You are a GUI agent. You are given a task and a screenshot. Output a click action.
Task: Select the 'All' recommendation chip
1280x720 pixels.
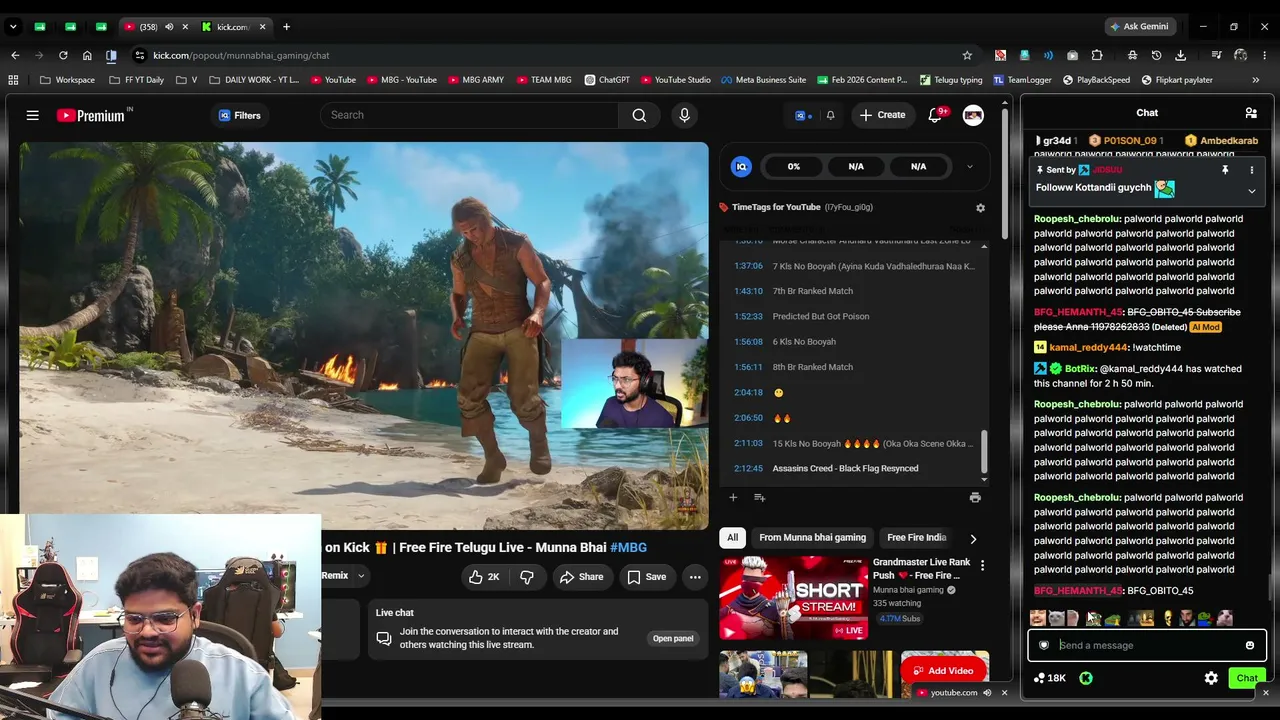[x=732, y=538]
